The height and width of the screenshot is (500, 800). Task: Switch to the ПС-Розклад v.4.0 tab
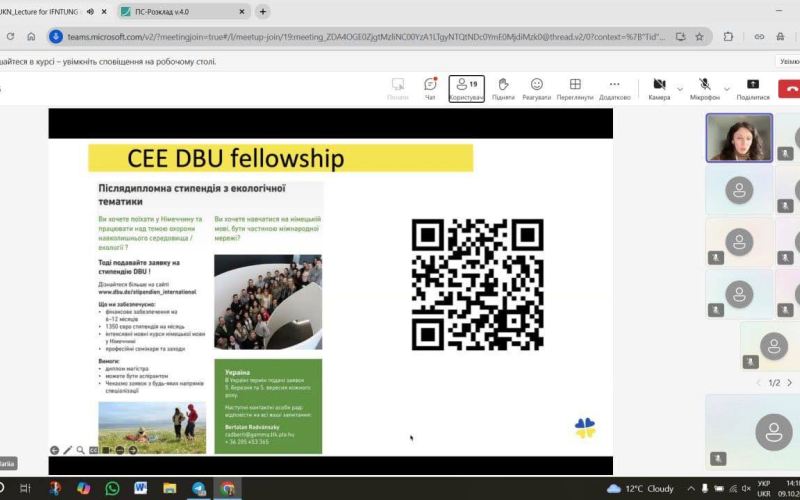pyautogui.click(x=178, y=12)
